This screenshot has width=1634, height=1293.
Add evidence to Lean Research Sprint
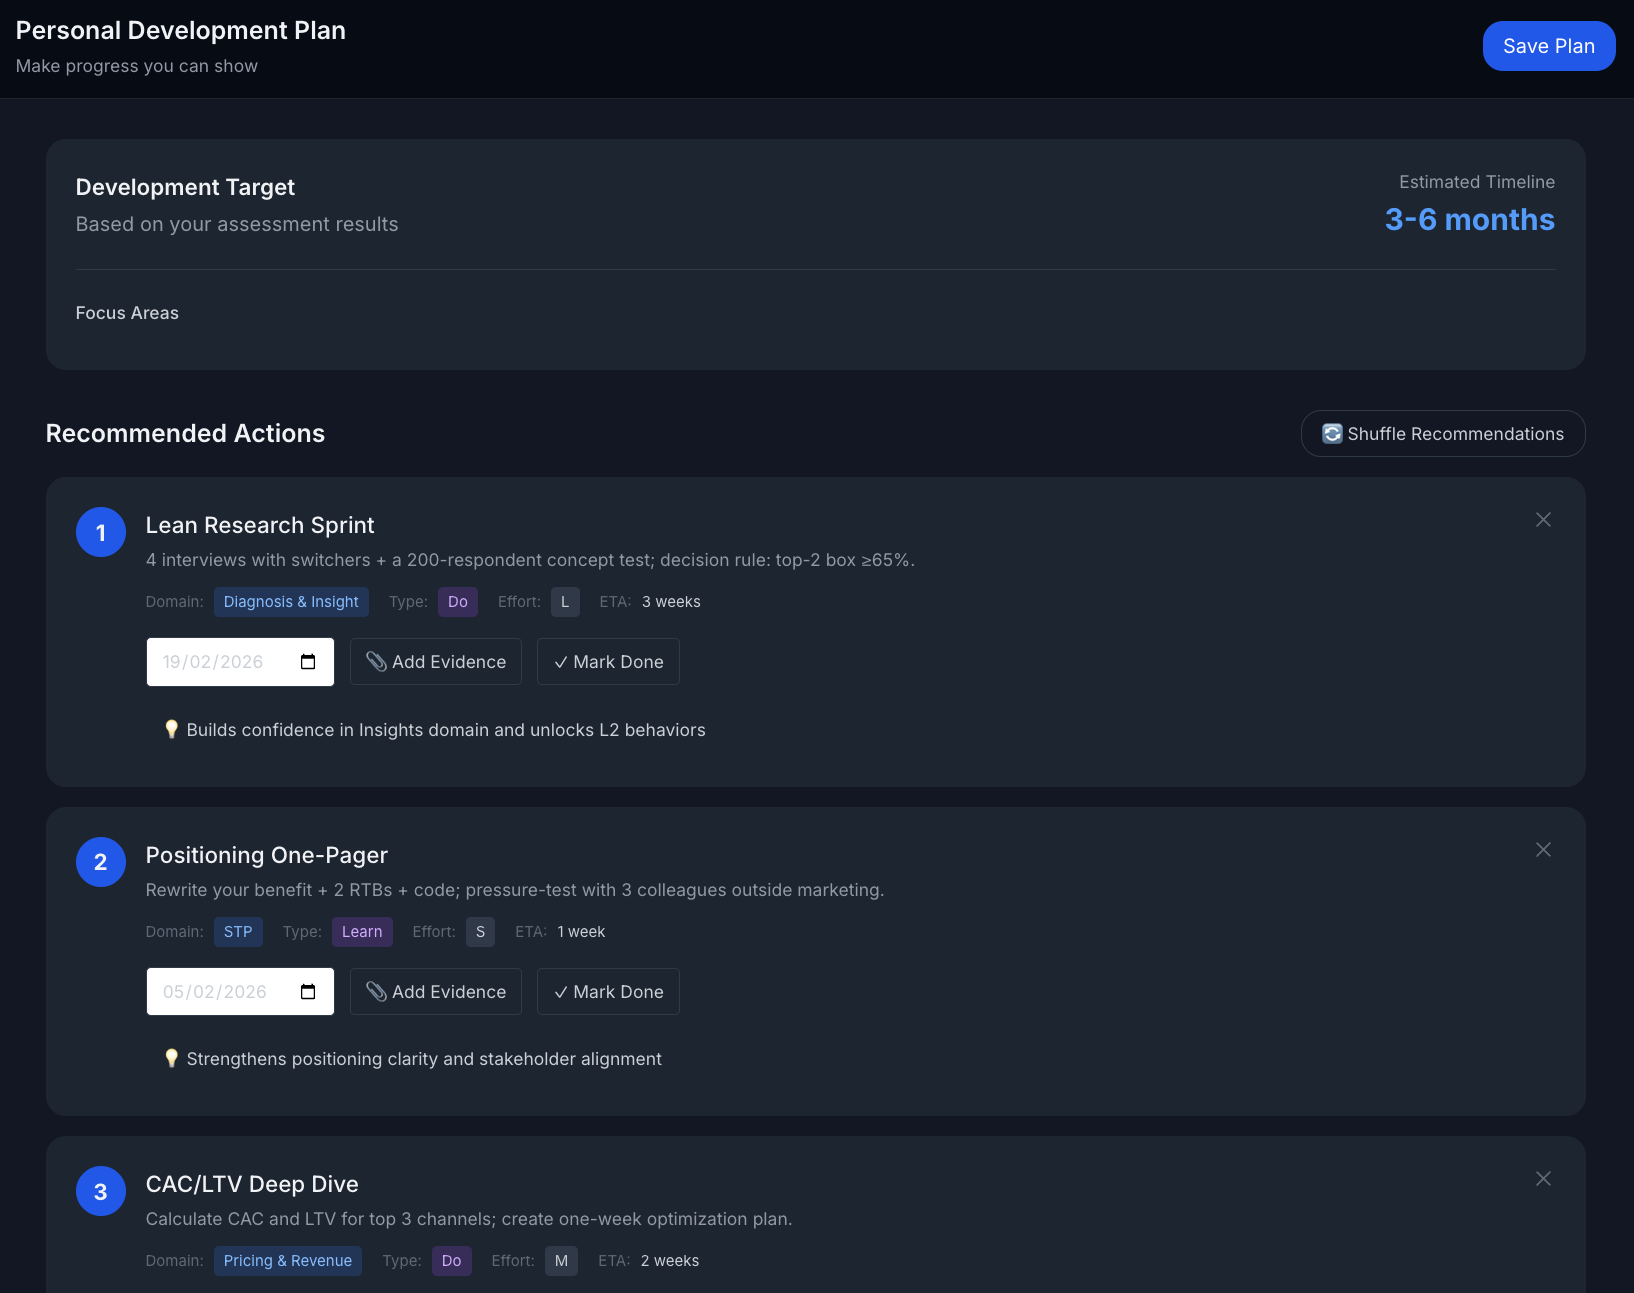[436, 662]
